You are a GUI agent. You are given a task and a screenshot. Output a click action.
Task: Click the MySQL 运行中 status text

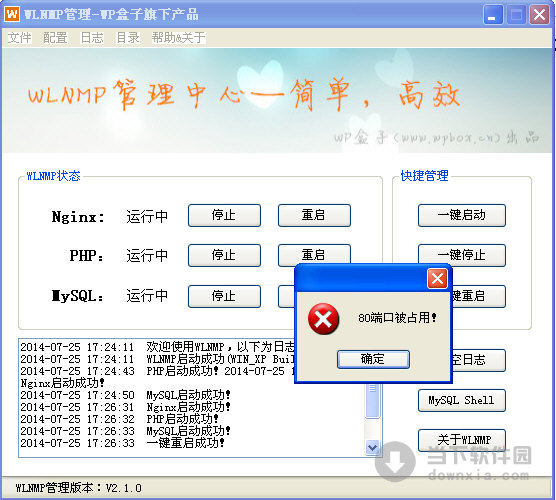click(147, 296)
